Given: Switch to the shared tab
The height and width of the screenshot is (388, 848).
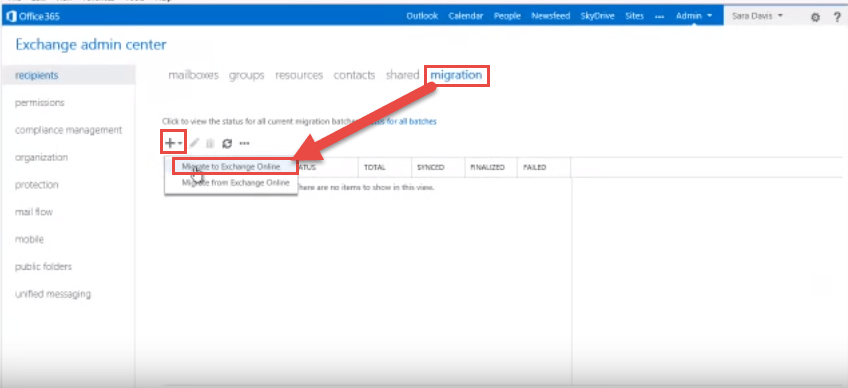Looking at the screenshot, I should click(x=402, y=75).
